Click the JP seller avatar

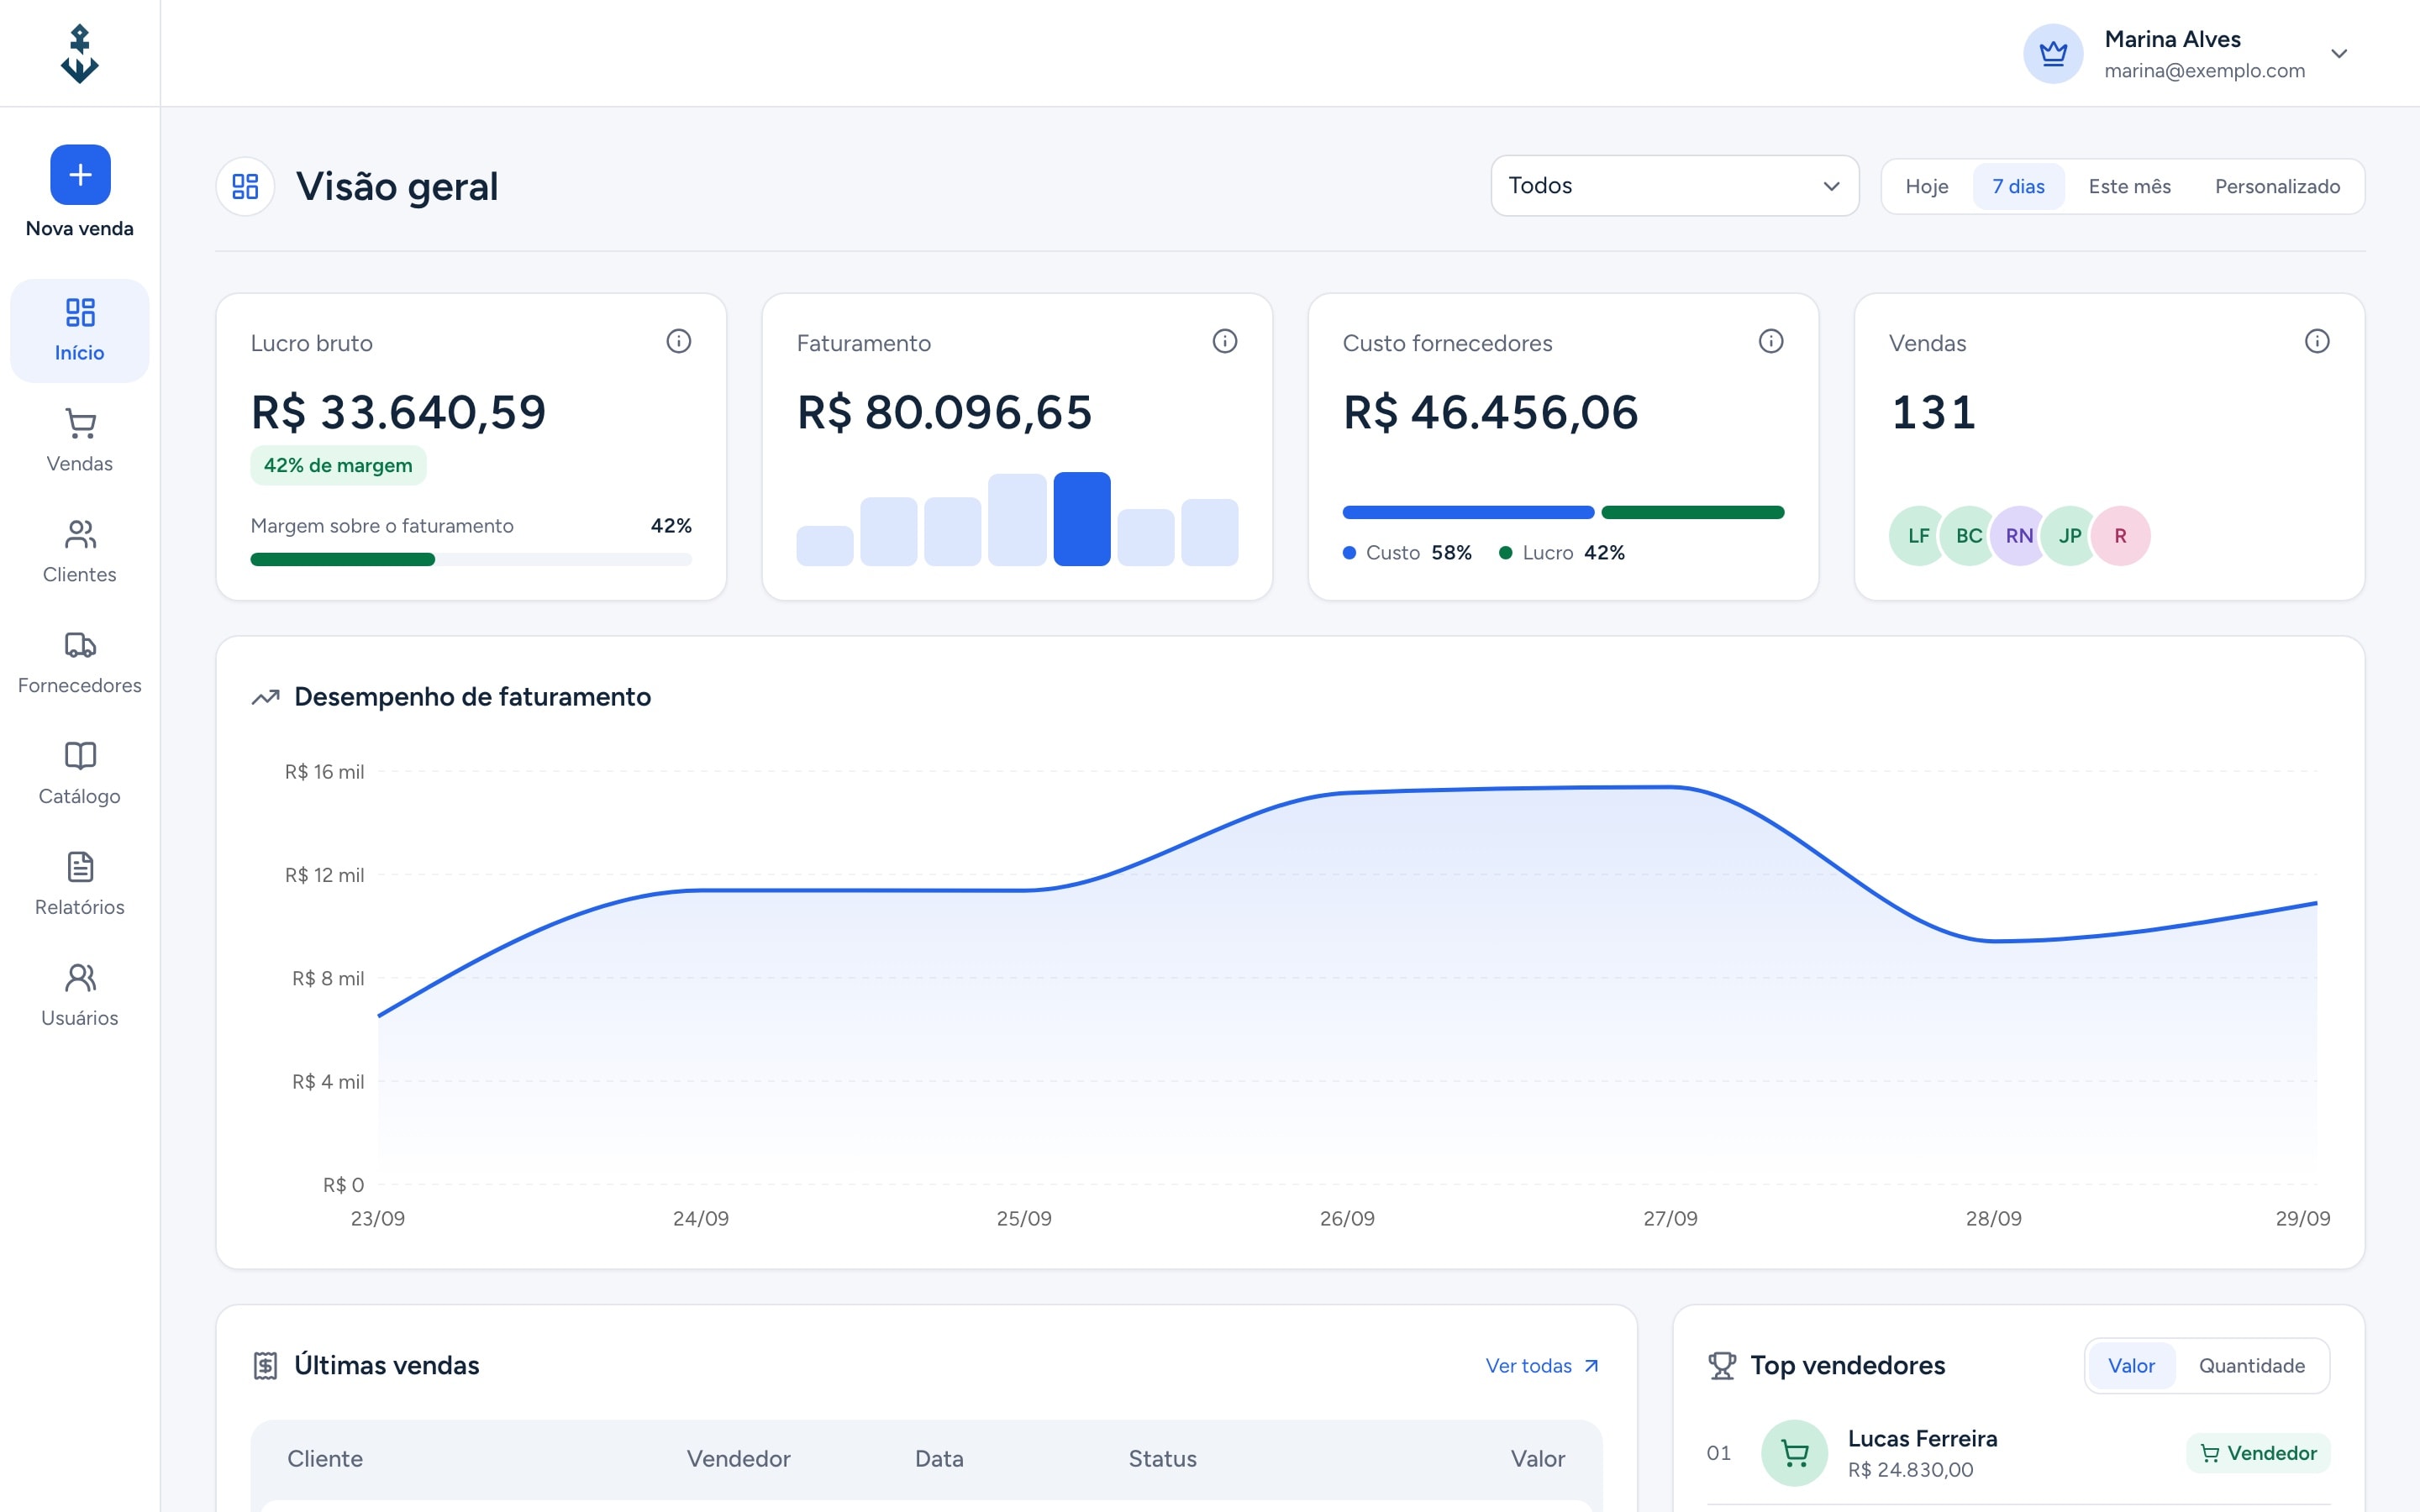point(2070,536)
